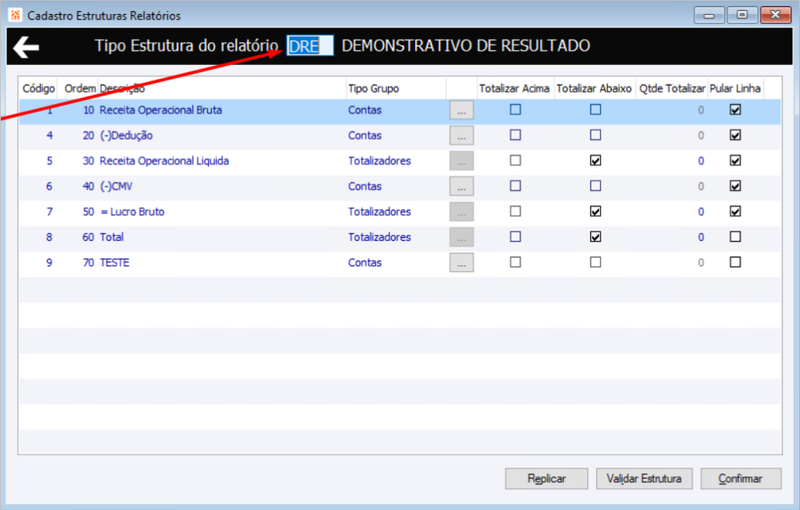Open ellipsis button for (-)Dedução row
The width and height of the screenshot is (800, 510).
[461, 136]
